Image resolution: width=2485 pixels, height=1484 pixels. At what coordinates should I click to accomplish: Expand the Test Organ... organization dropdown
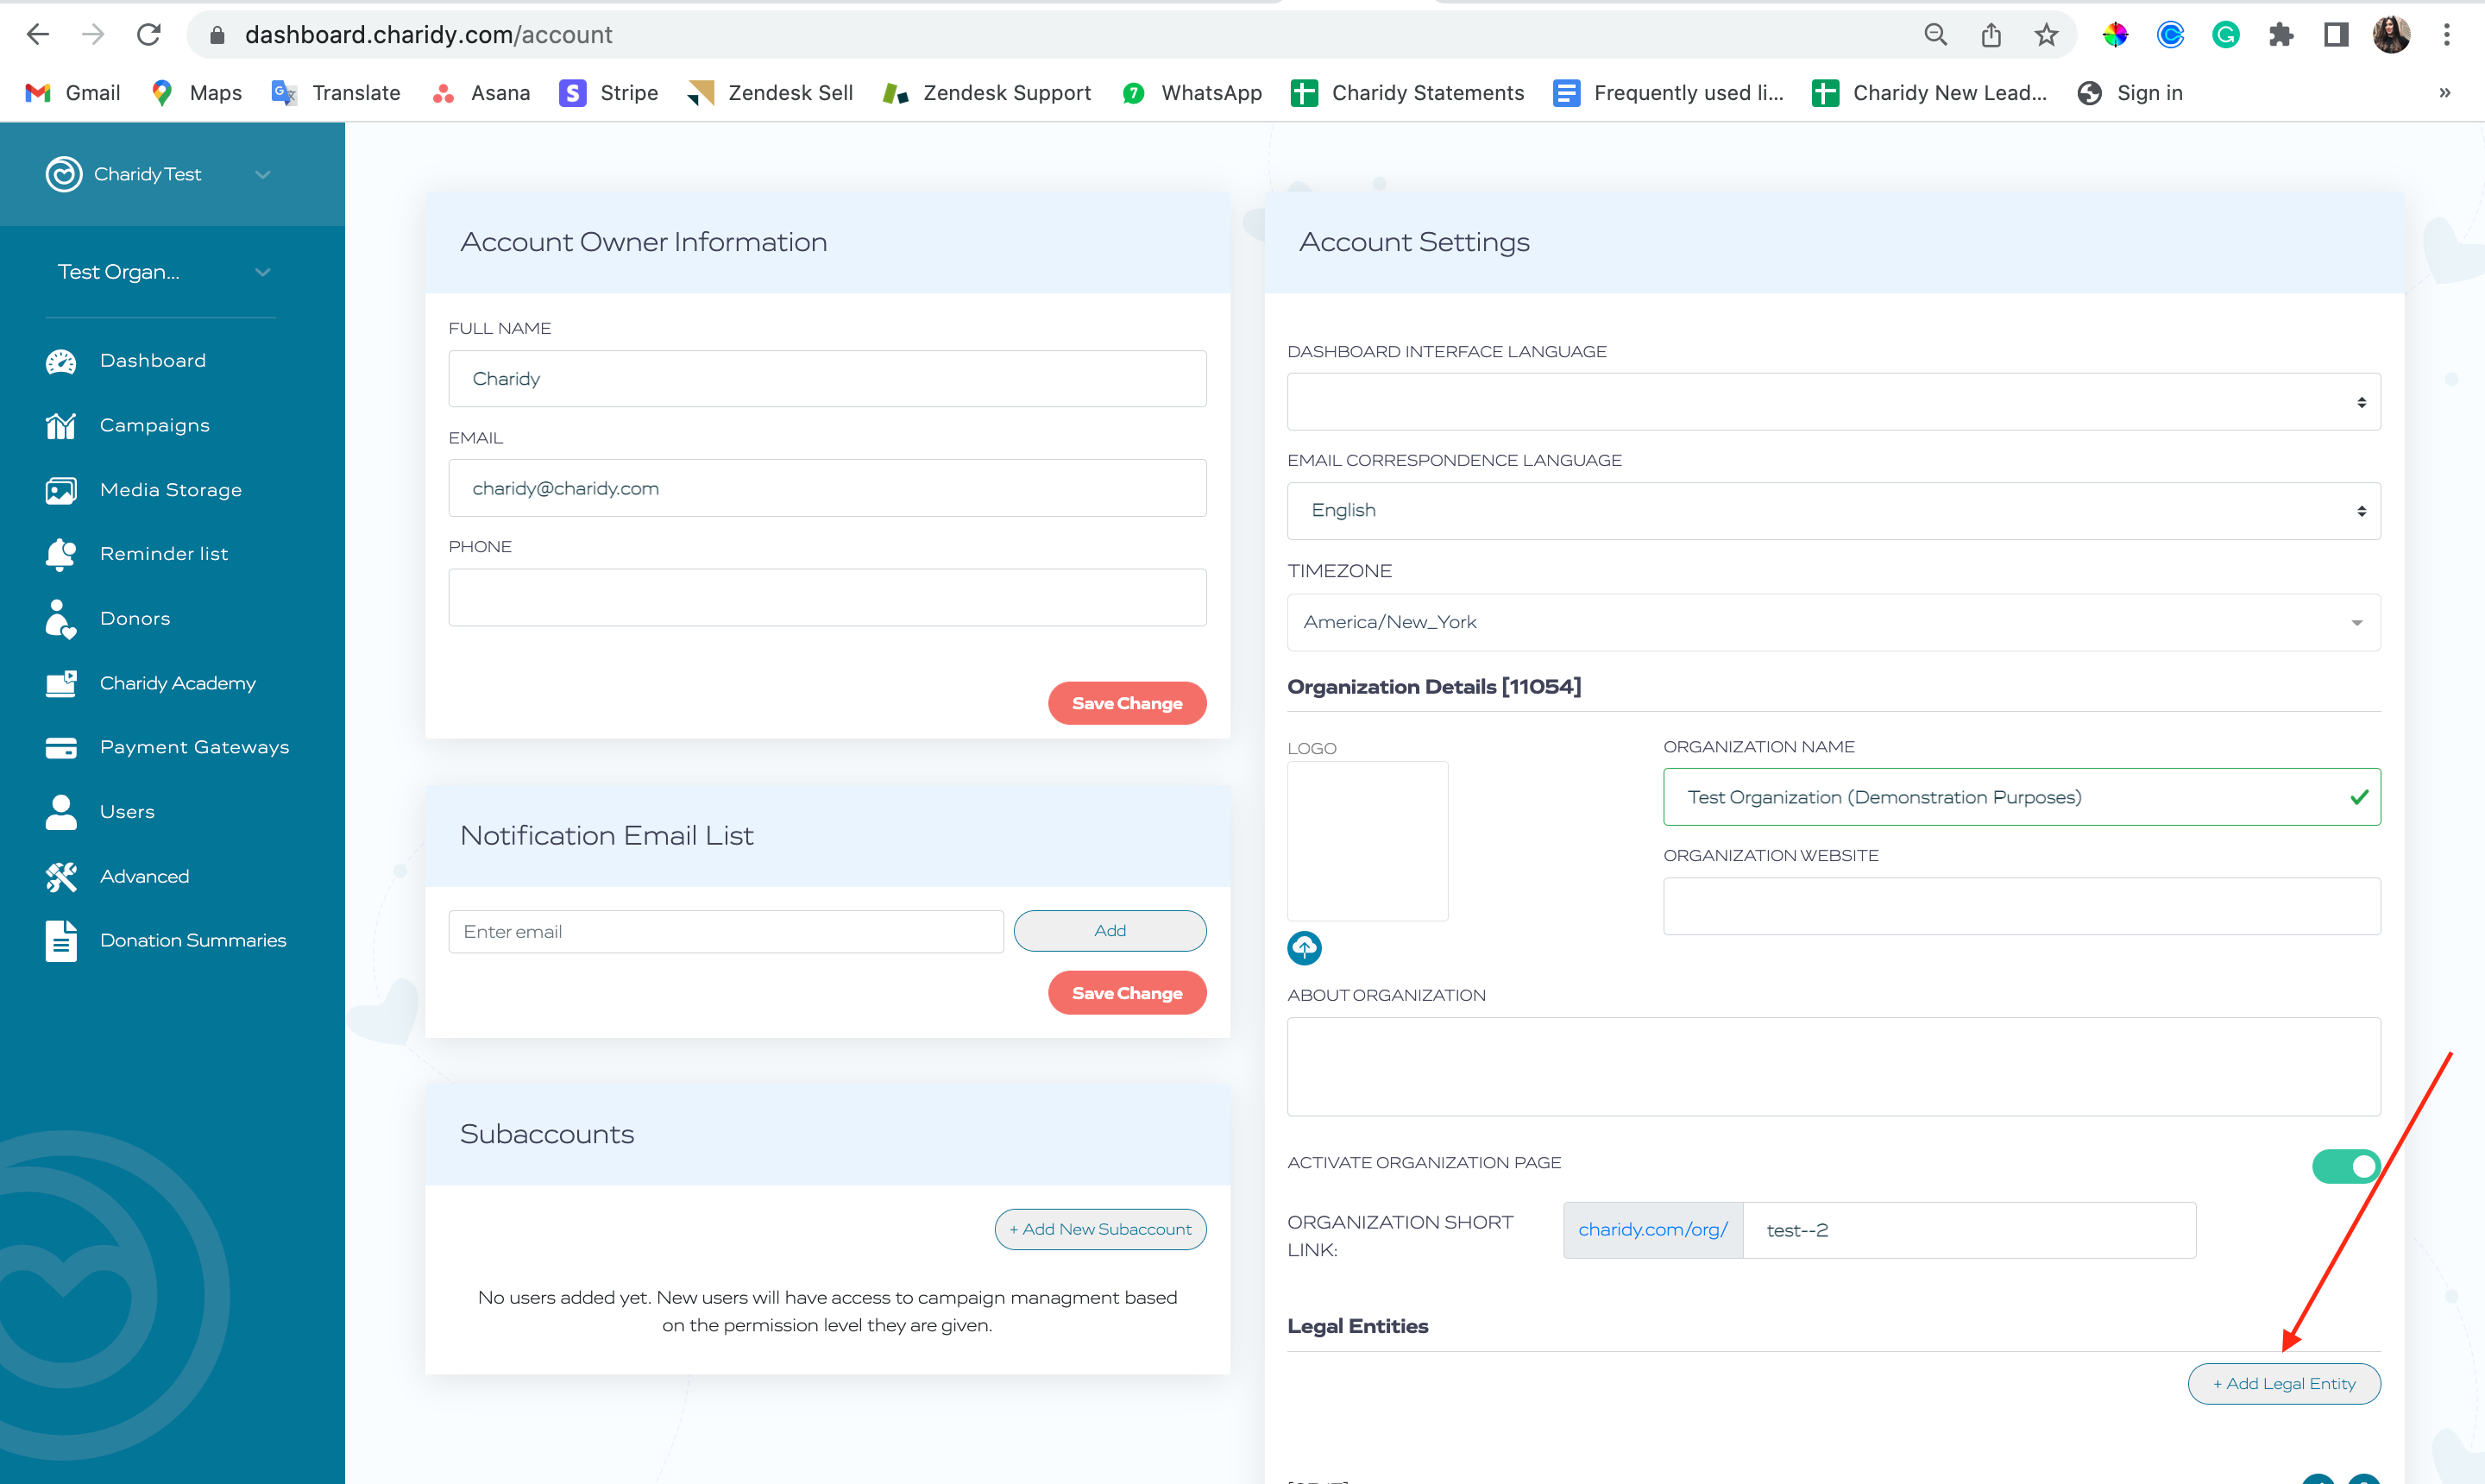[263, 272]
